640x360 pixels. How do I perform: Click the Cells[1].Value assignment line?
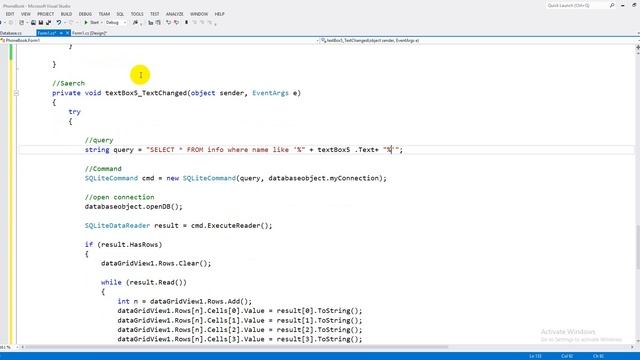(240, 320)
